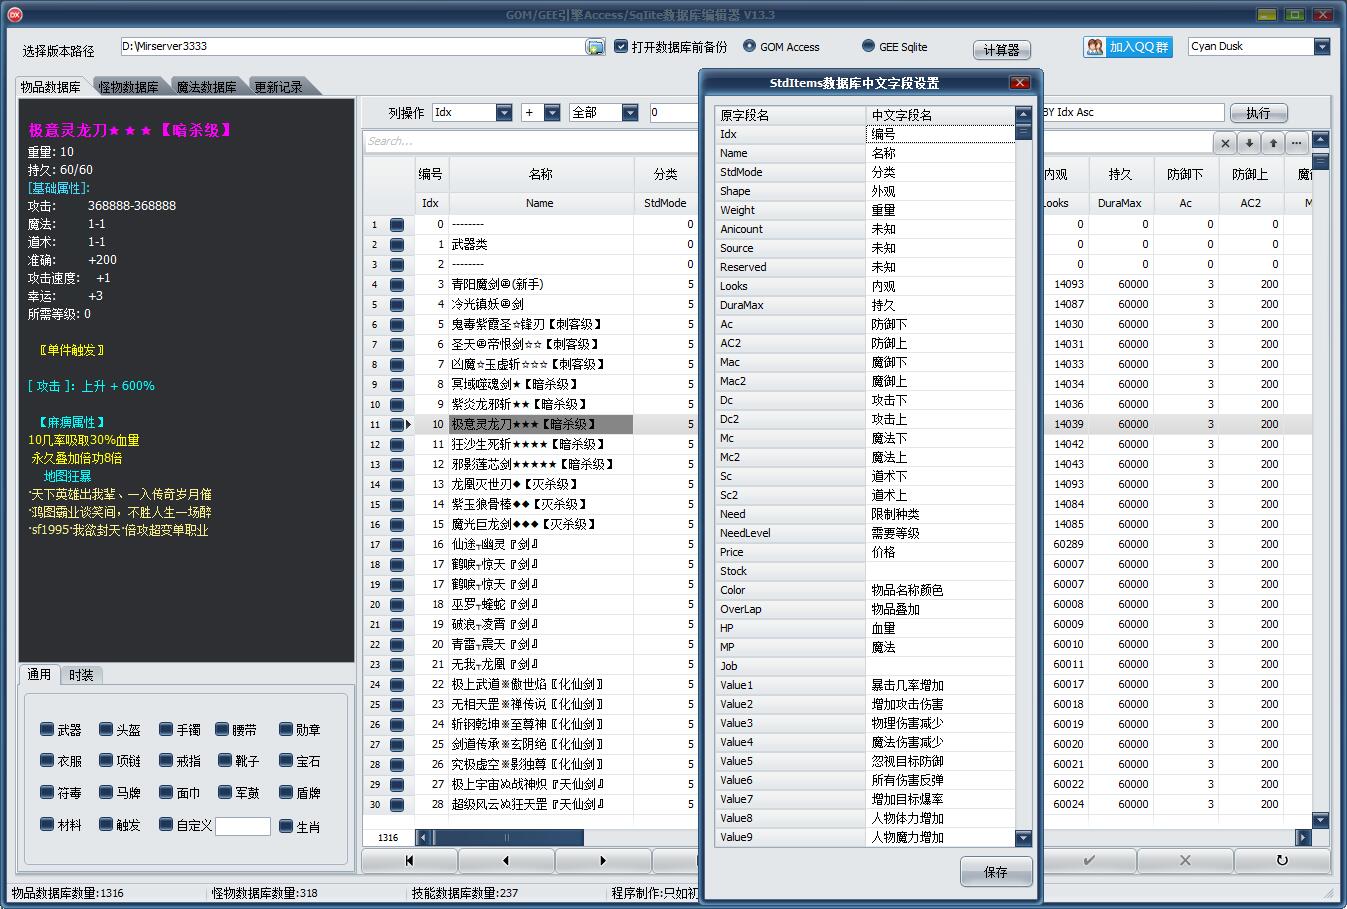The height and width of the screenshot is (909, 1347).
Task: Find next with down arrow icon
Action: (x=1249, y=143)
